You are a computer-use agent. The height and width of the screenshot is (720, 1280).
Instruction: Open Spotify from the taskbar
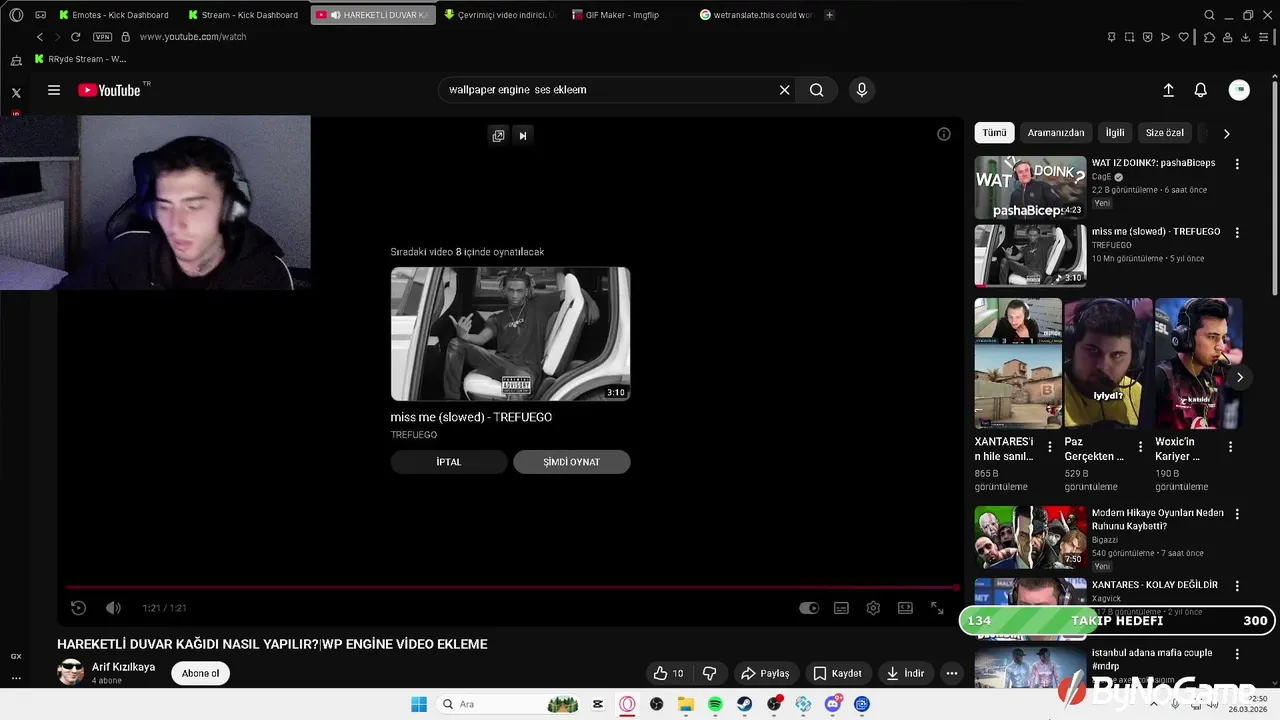[715, 704]
